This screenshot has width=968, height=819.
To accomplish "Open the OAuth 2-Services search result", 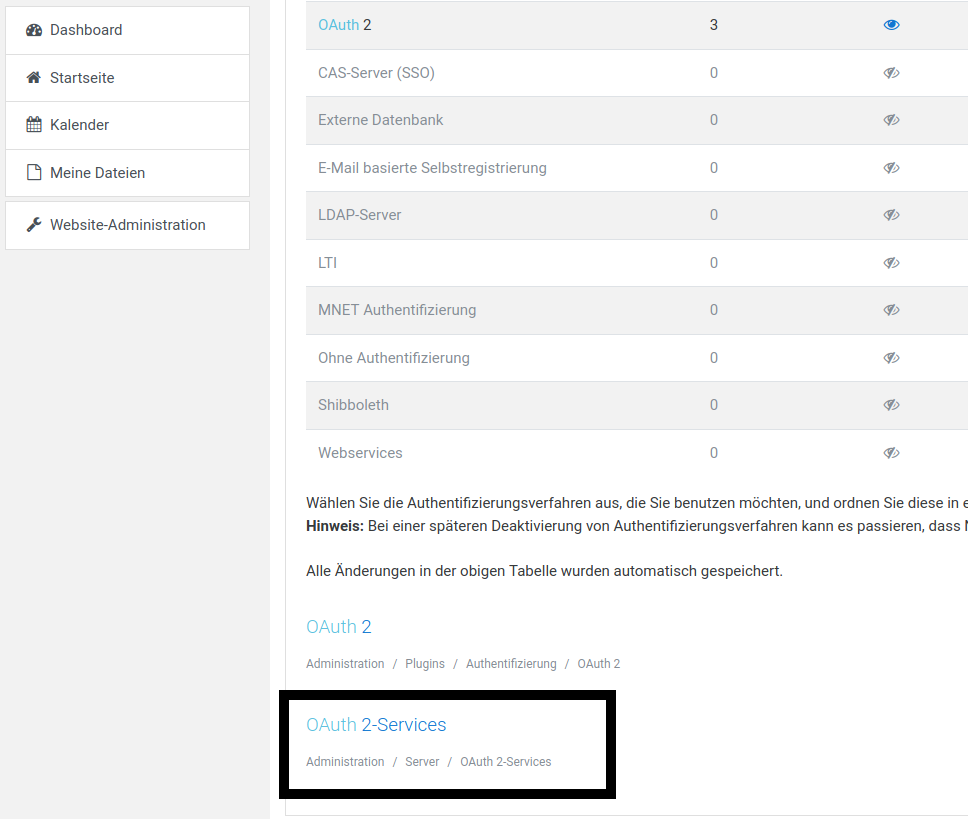I will click(376, 725).
